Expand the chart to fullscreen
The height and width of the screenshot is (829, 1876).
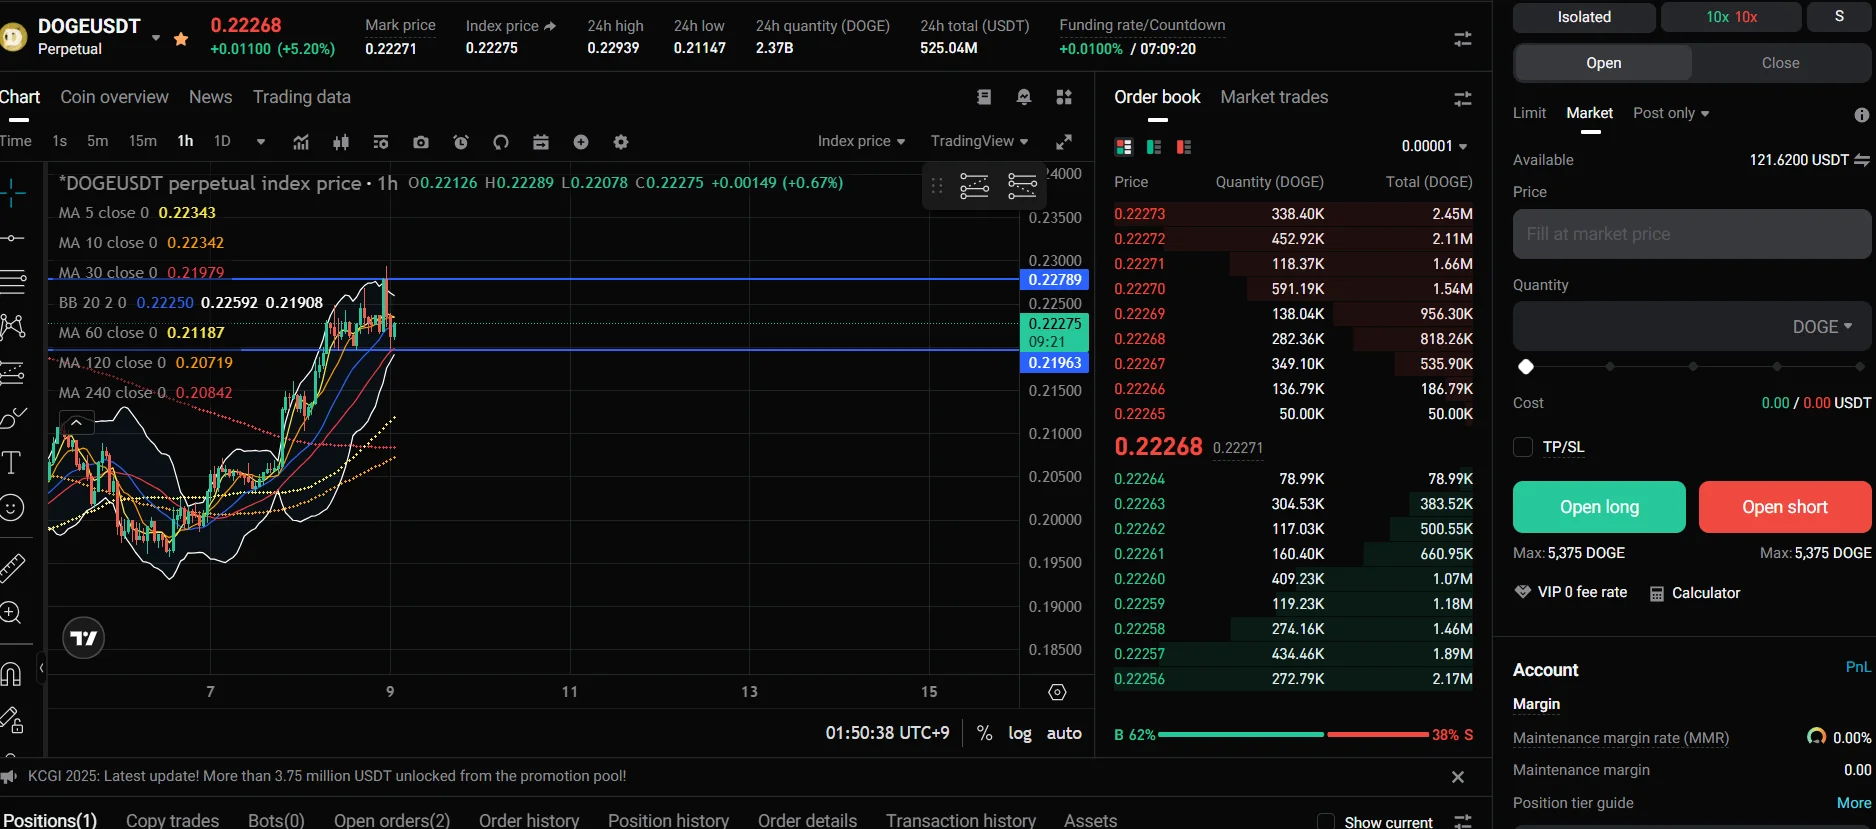[x=1064, y=142]
